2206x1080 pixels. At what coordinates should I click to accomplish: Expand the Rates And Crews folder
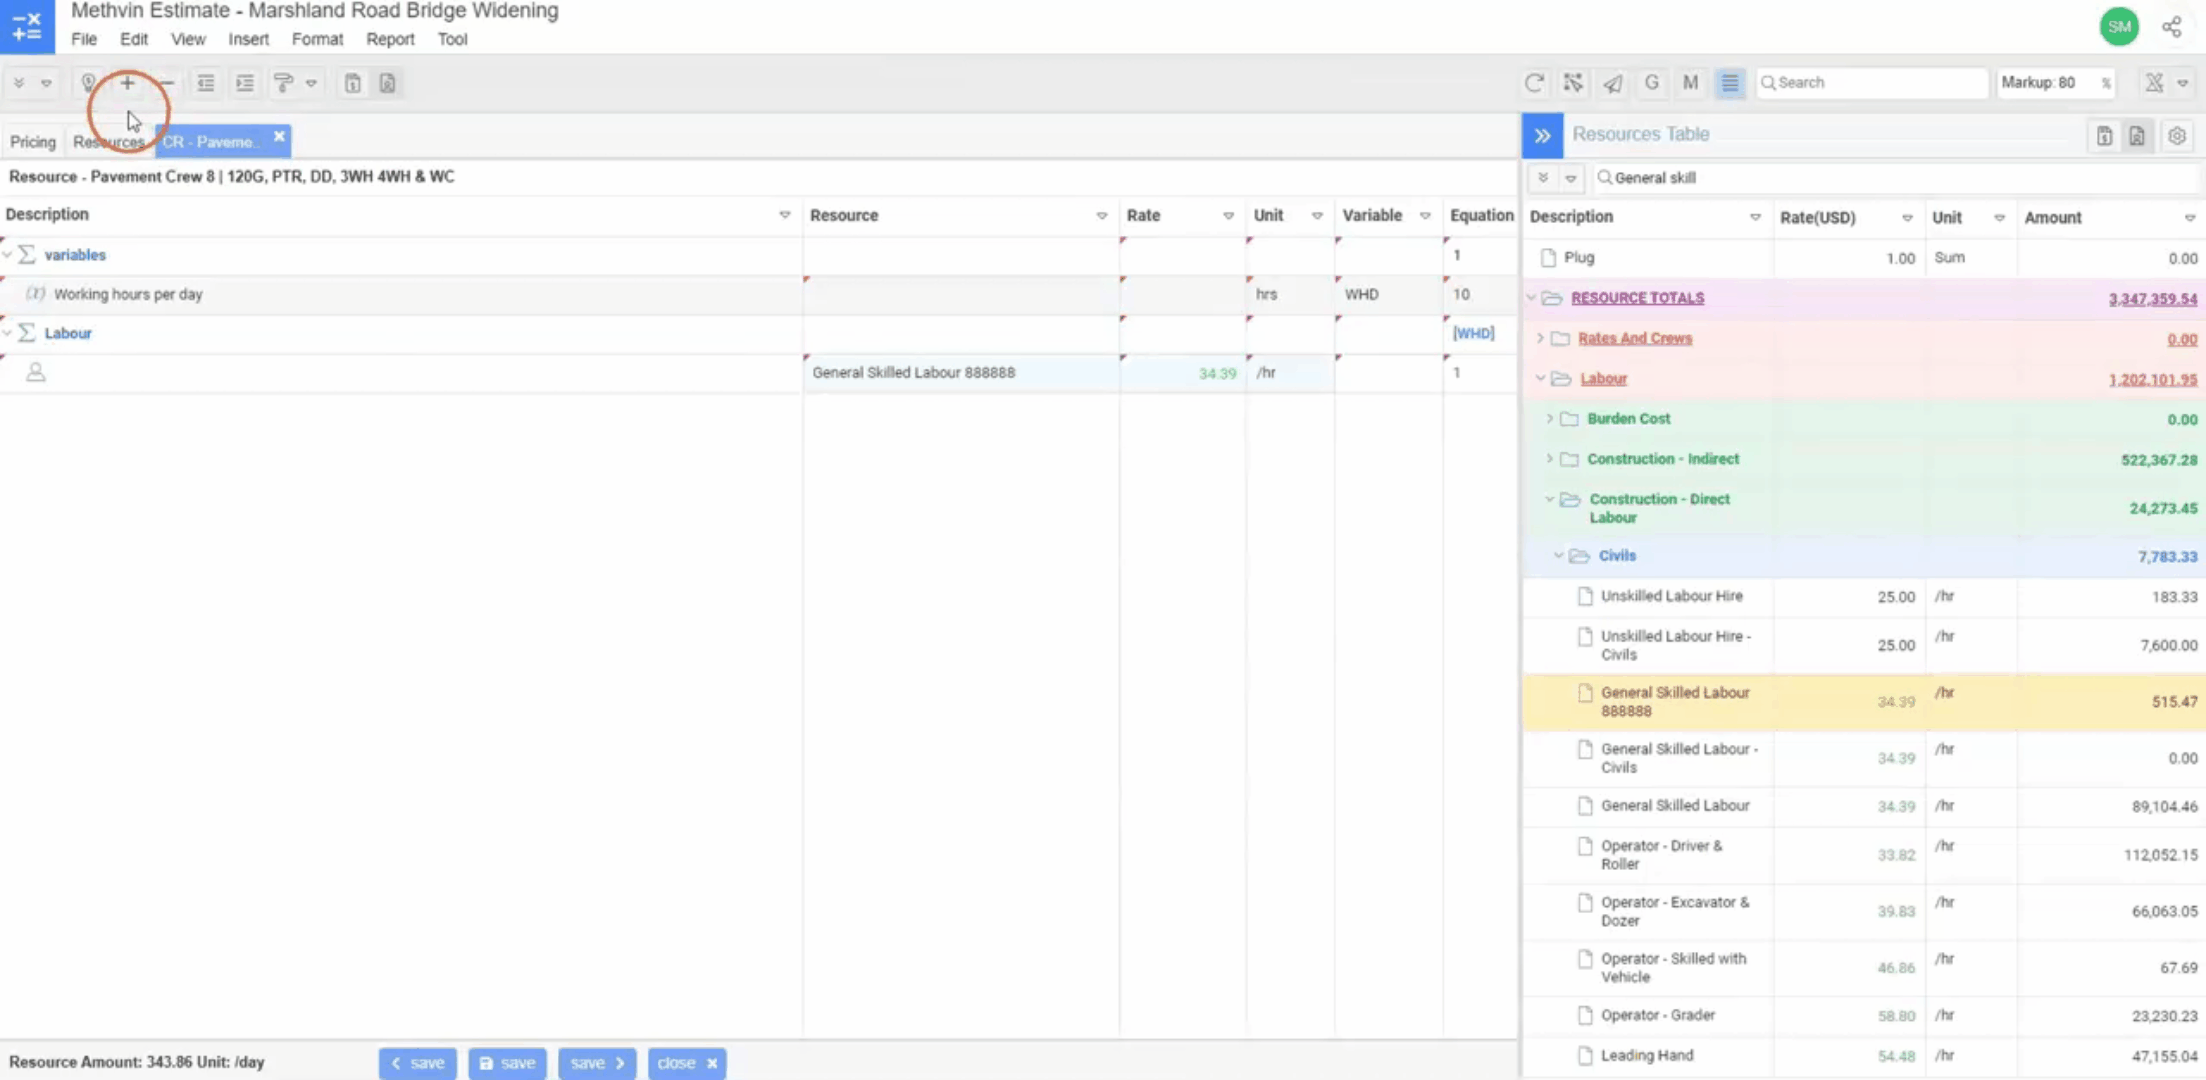(x=1541, y=338)
